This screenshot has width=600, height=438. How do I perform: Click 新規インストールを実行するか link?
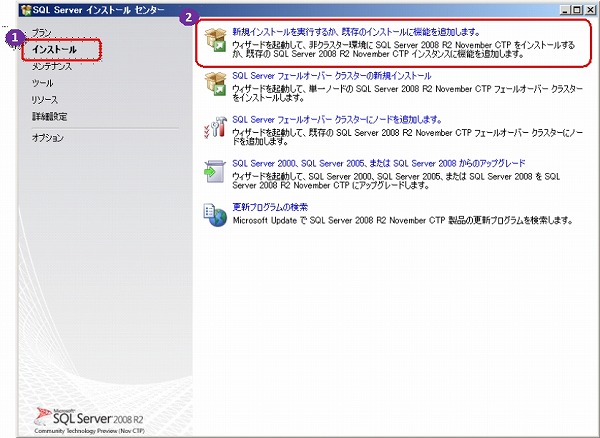[356, 32]
